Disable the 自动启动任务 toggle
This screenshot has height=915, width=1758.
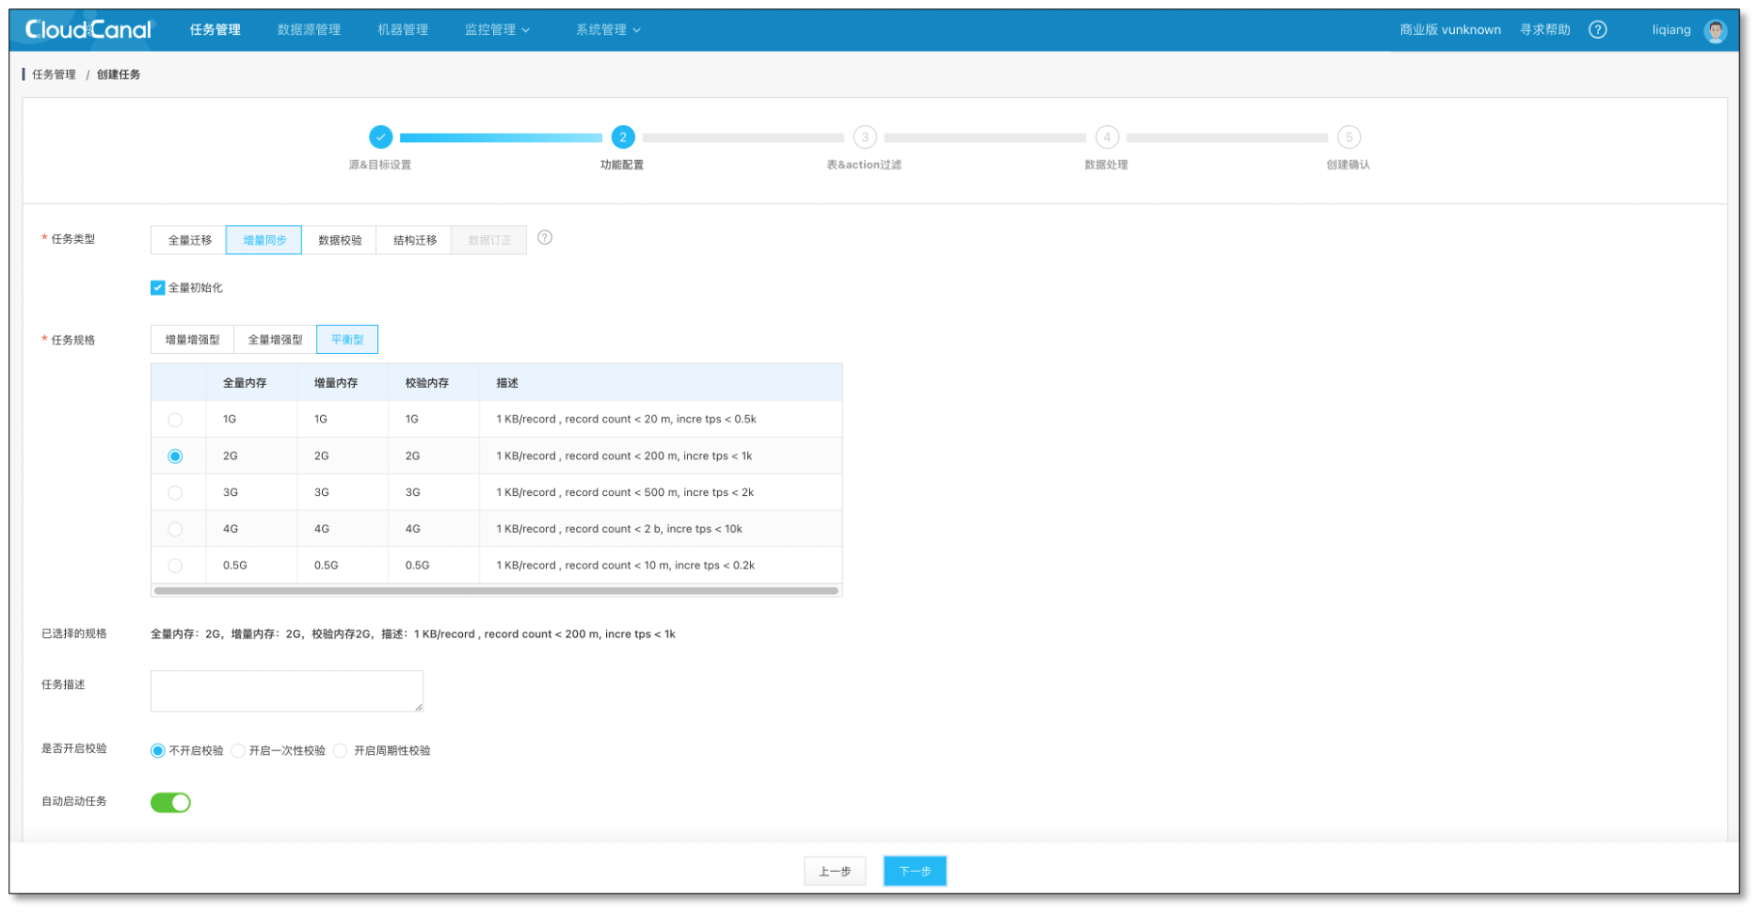(170, 801)
